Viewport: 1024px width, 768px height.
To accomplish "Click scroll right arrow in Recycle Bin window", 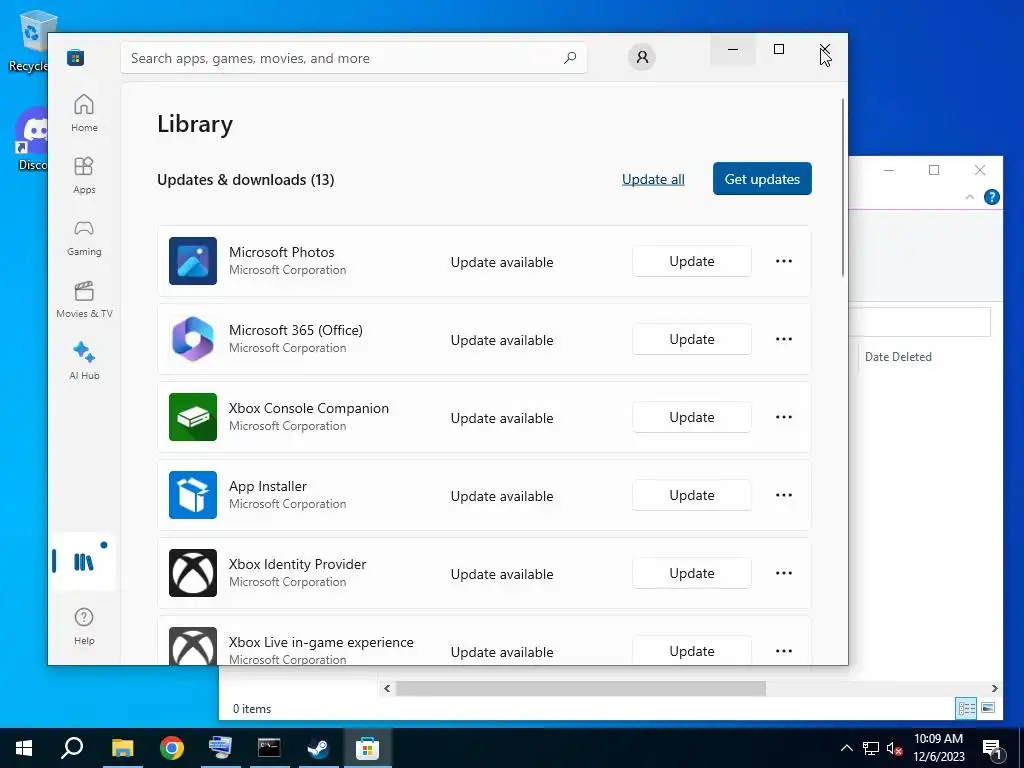I will [x=994, y=688].
